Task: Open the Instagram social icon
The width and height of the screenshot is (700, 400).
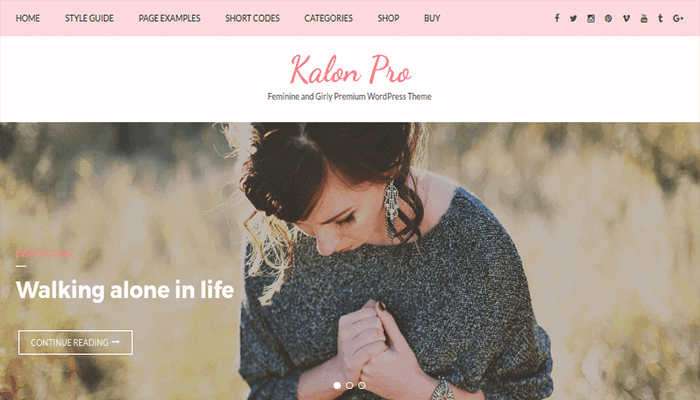Action: tap(591, 18)
